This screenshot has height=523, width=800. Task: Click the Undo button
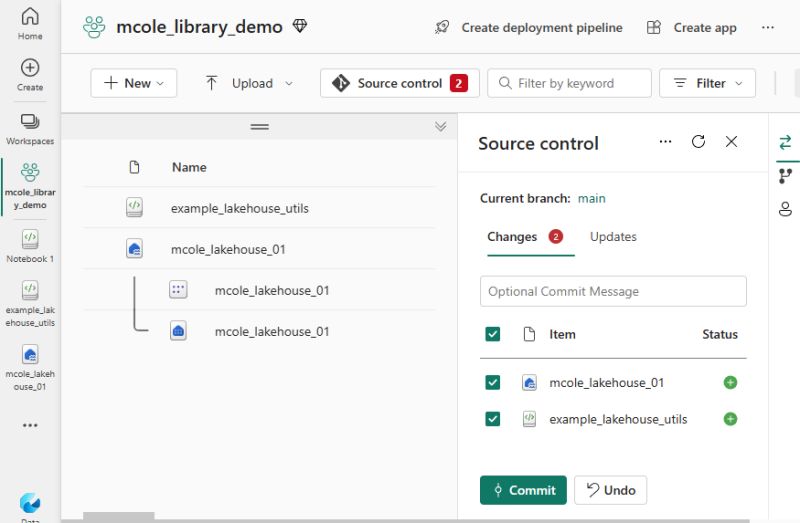pyautogui.click(x=611, y=490)
